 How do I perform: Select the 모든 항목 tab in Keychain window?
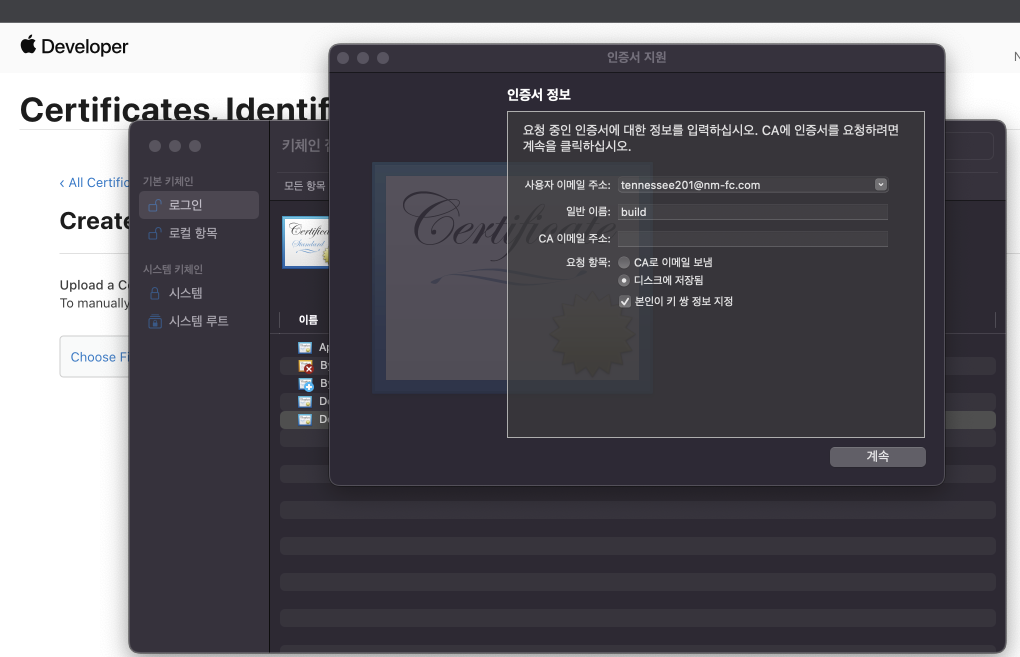[304, 186]
